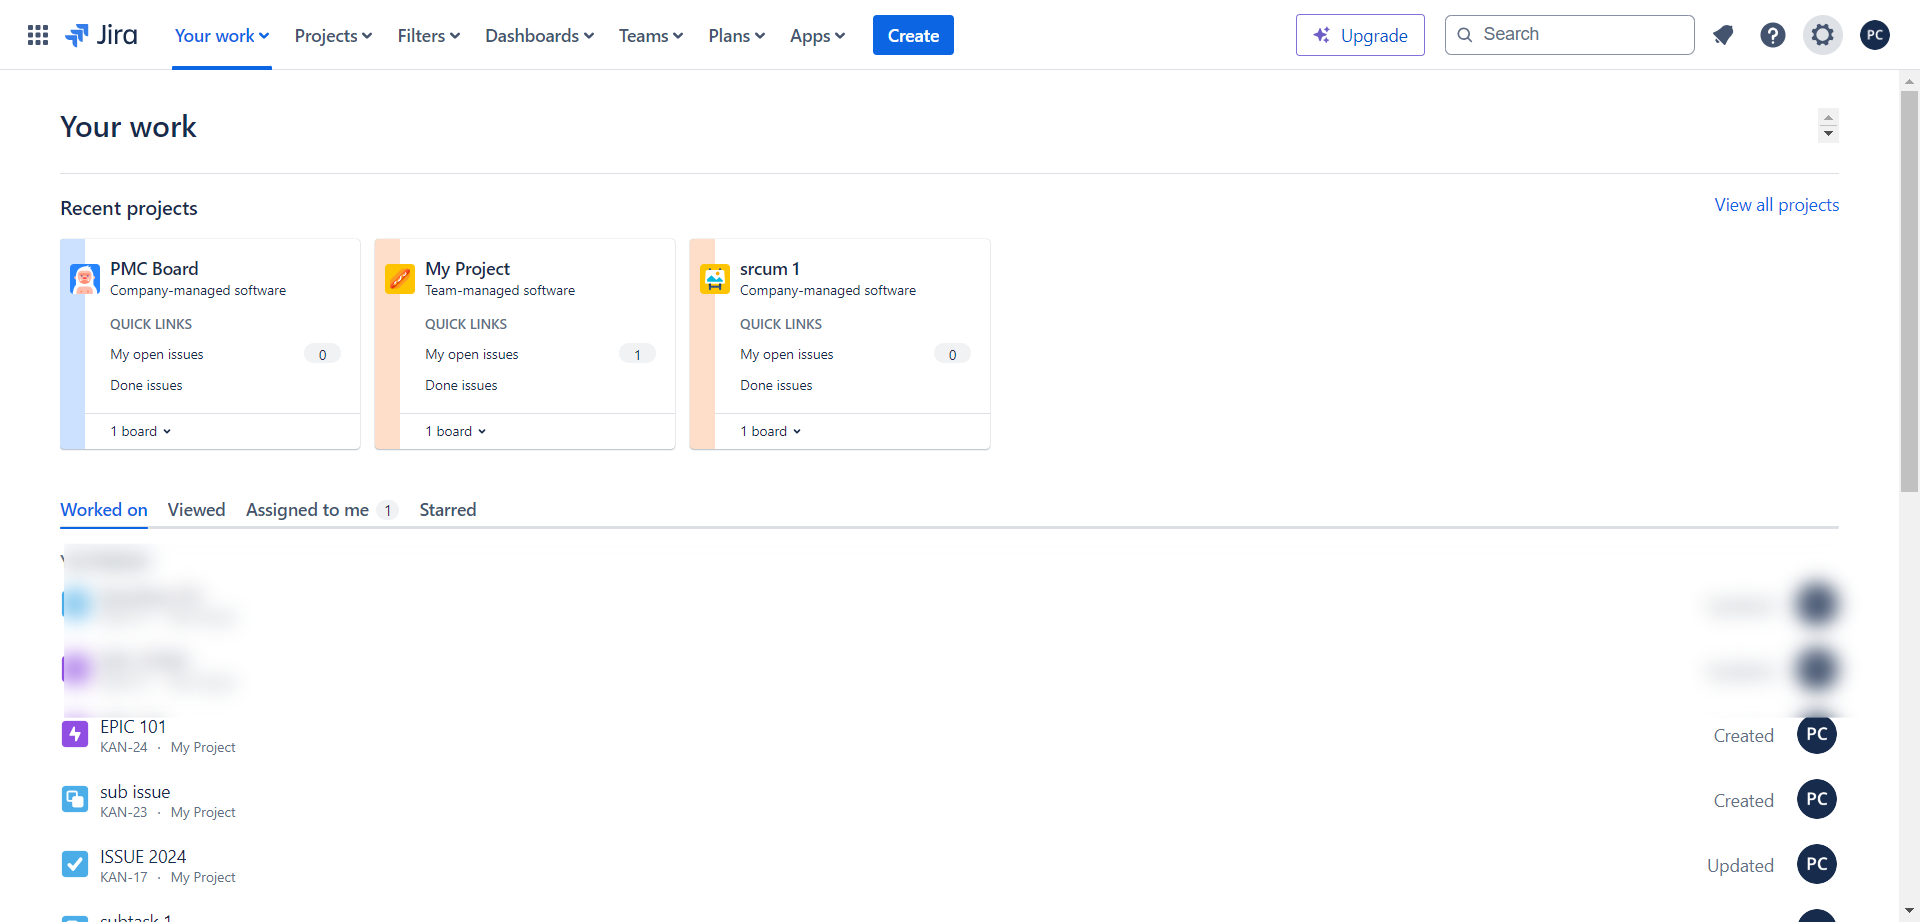The image size is (1920, 922).
Task: Open the Apps dropdown
Action: pyautogui.click(x=817, y=35)
